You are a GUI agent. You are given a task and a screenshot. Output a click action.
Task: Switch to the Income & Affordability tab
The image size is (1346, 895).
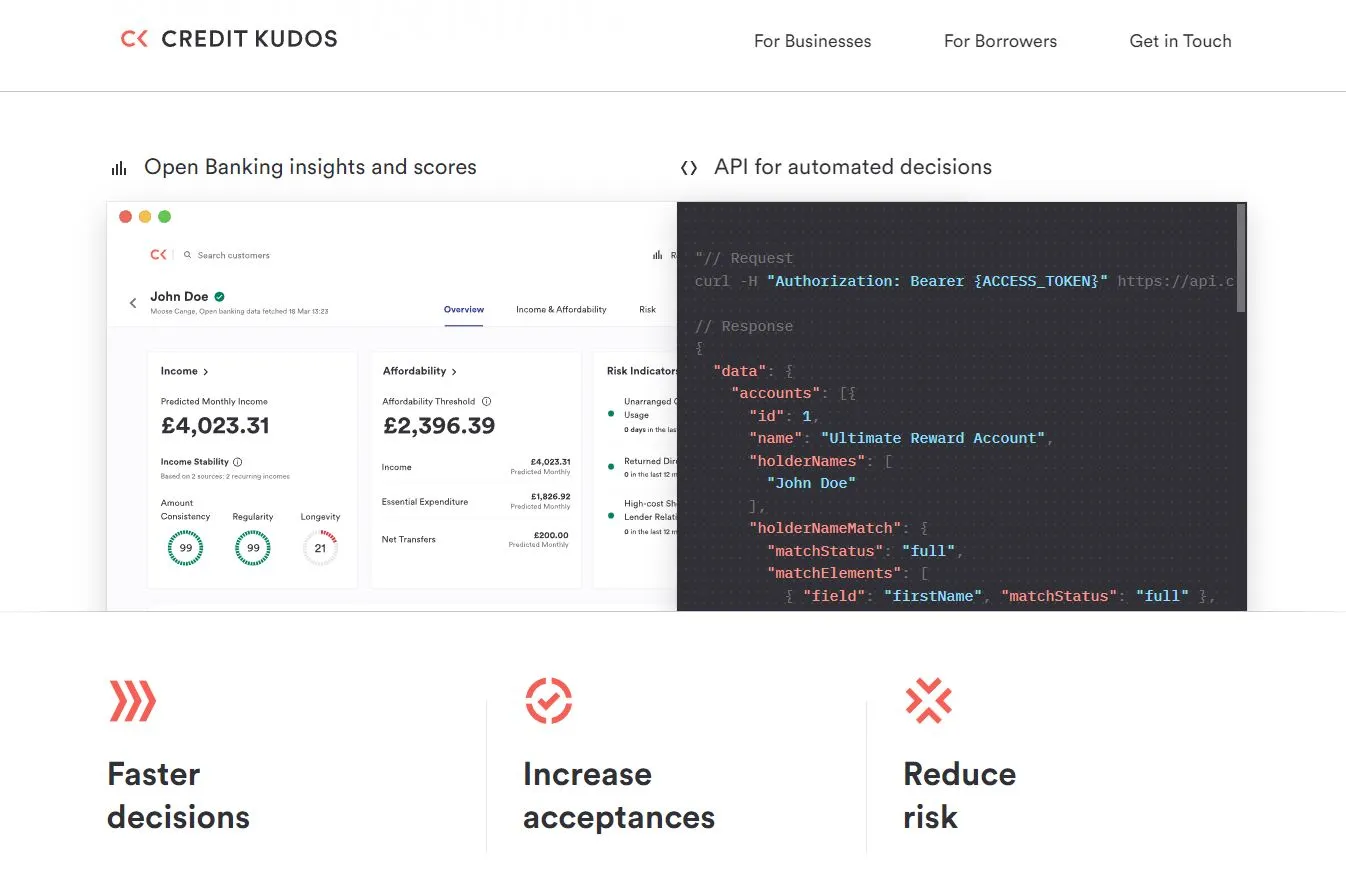560,309
